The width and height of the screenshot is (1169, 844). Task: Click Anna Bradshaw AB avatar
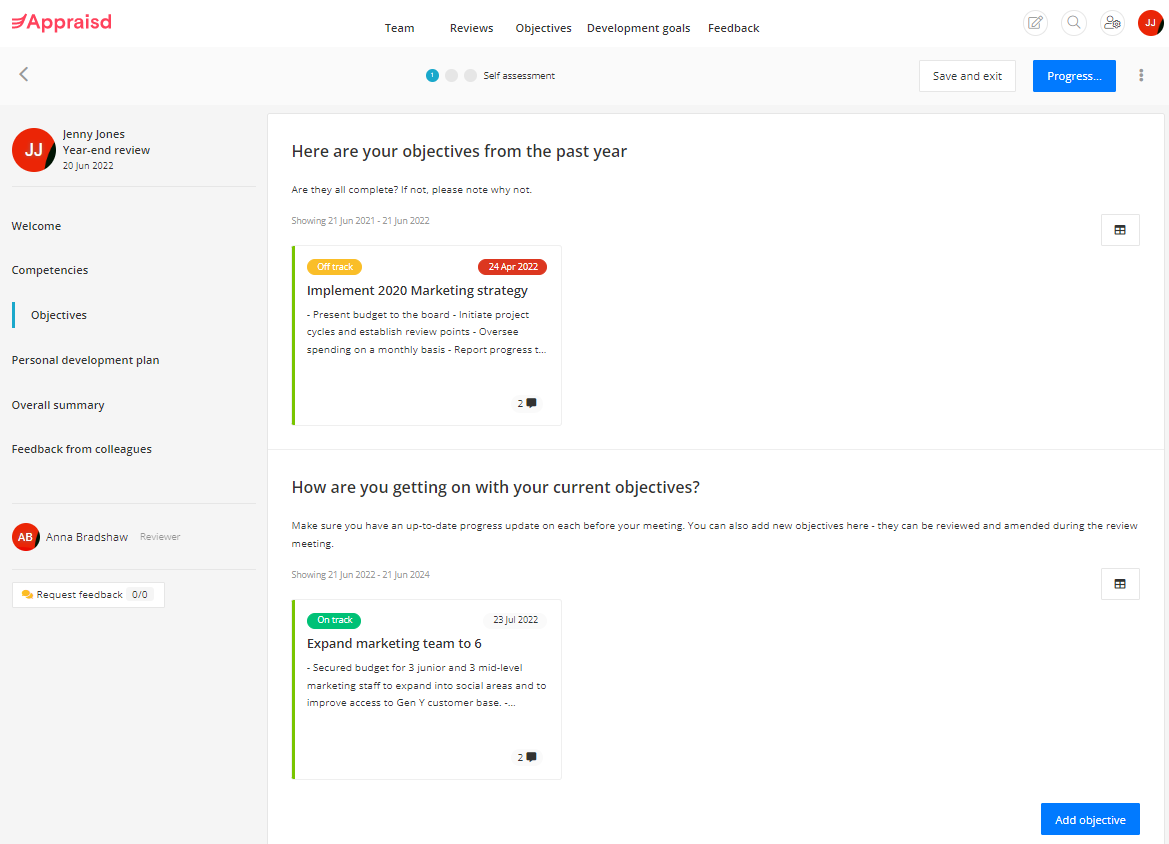click(x=25, y=537)
